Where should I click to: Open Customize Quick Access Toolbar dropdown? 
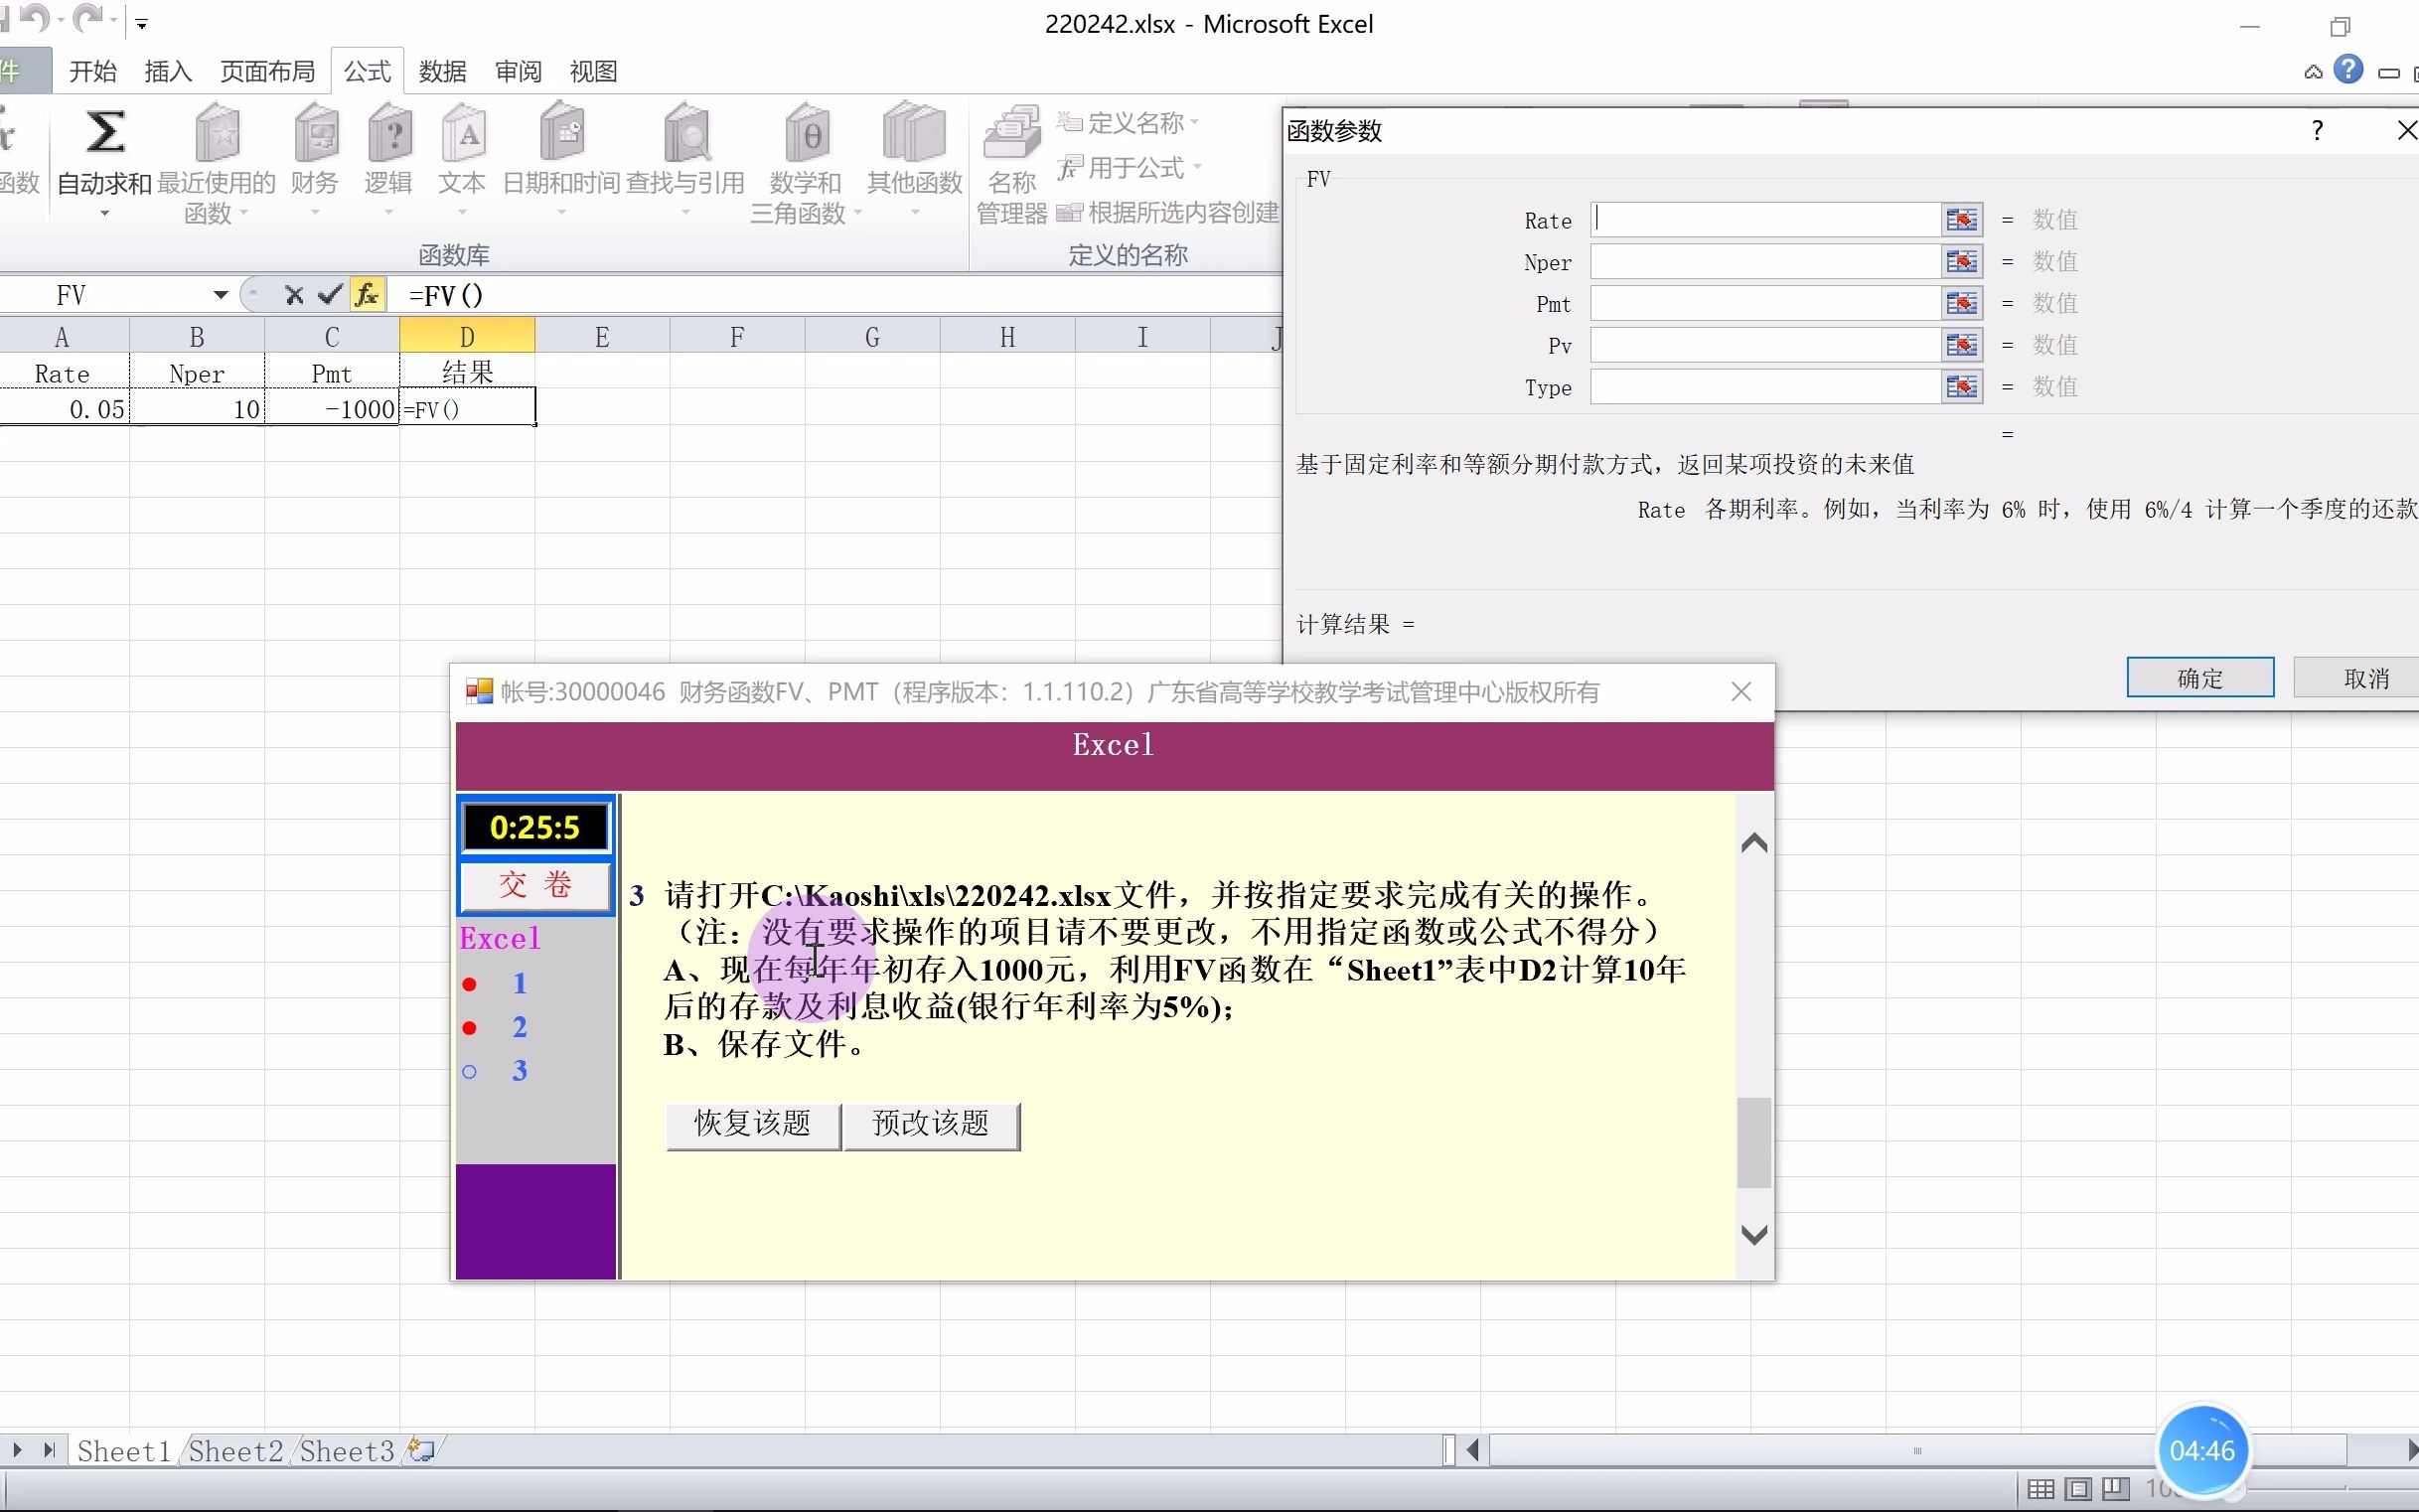[x=142, y=23]
